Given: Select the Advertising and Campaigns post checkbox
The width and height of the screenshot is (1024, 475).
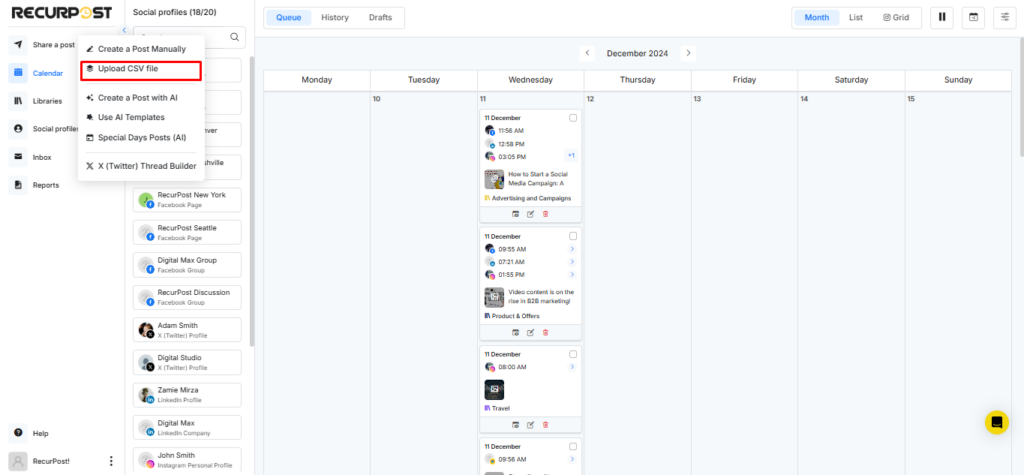Looking at the screenshot, I should click(573, 118).
